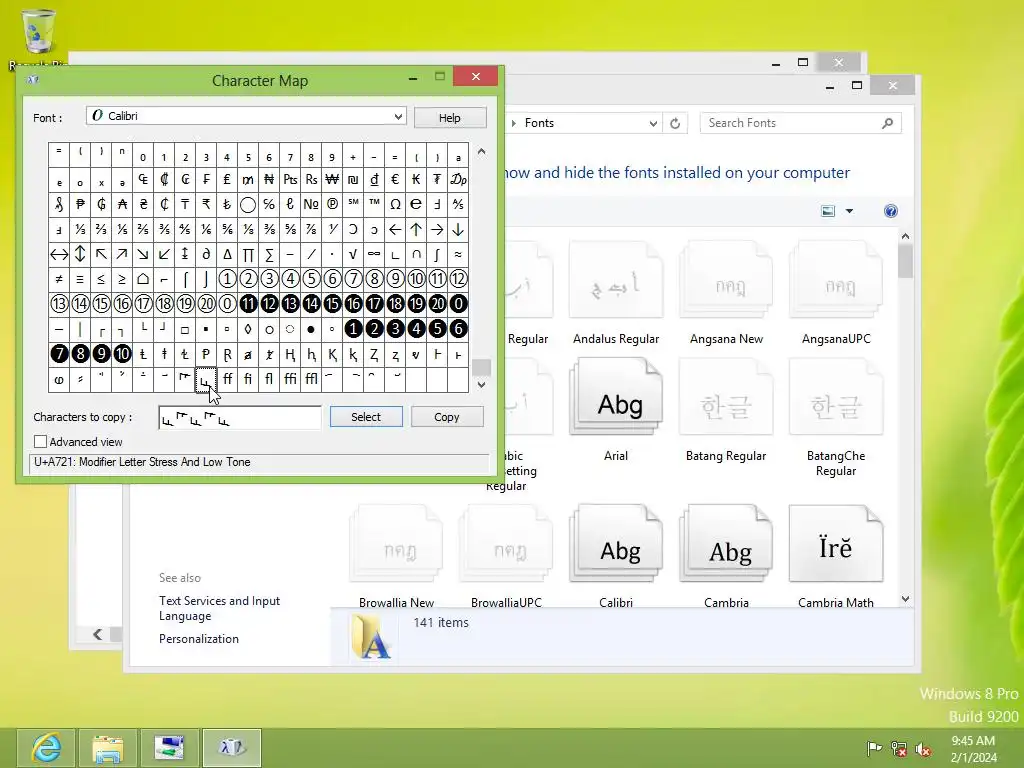Select the Angsana New font

pyautogui.click(x=726, y=293)
